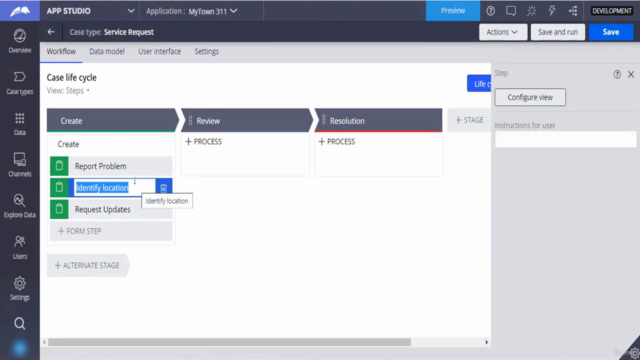The image size is (640, 360).
Task: Open the help question mark icon in header
Action: pos(491,11)
